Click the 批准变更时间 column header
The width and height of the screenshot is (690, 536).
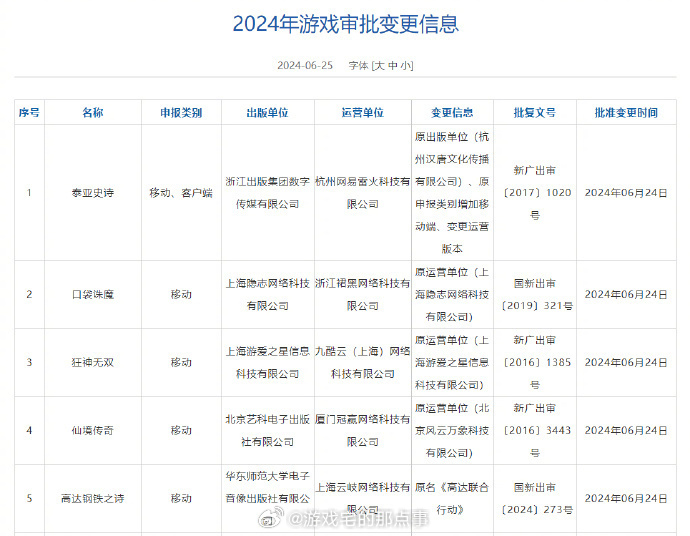pos(626,113)
